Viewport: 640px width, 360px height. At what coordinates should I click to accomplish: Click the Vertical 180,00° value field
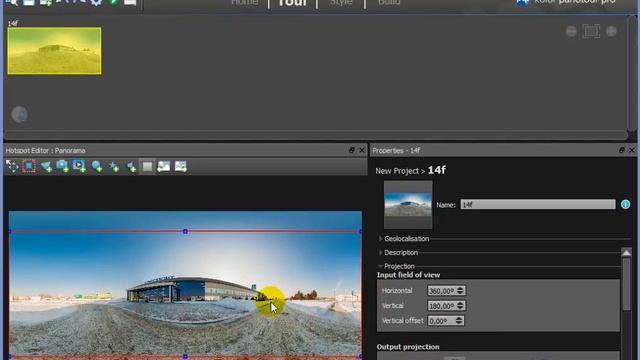coord(441,306)
